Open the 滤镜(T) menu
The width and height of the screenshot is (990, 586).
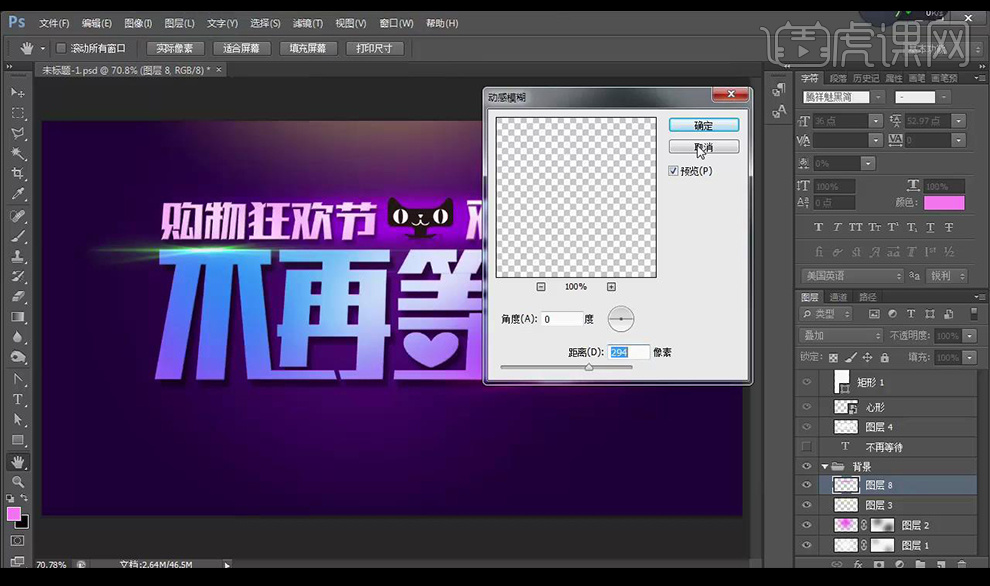click(x=307, y=23)
